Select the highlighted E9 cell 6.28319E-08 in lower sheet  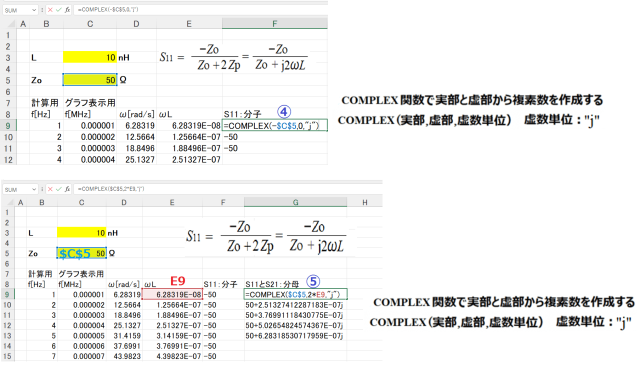(x=172, y=294)
